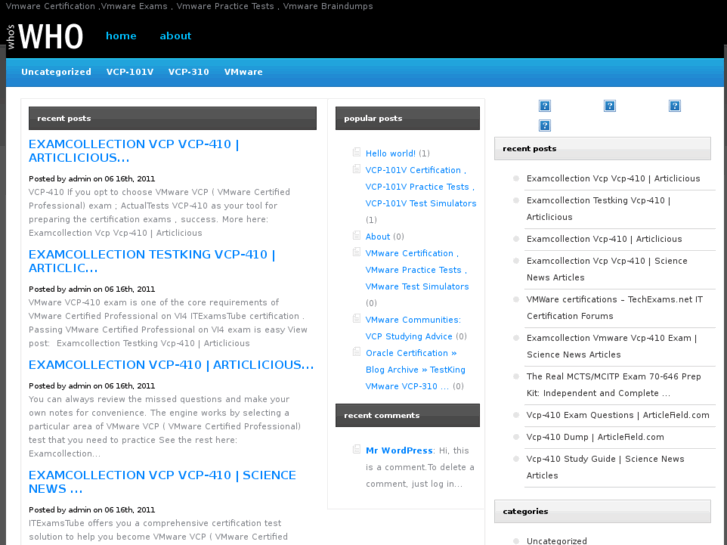The height and width of the screenshot is (545, 727).
Task: Click the sidebar categories header
Action: pyautogui.click(x=602, y=511)
